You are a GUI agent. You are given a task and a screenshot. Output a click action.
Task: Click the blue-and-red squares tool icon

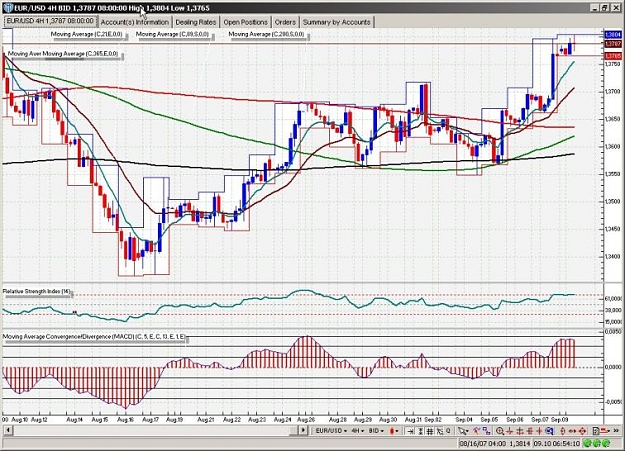click(486, 431)
